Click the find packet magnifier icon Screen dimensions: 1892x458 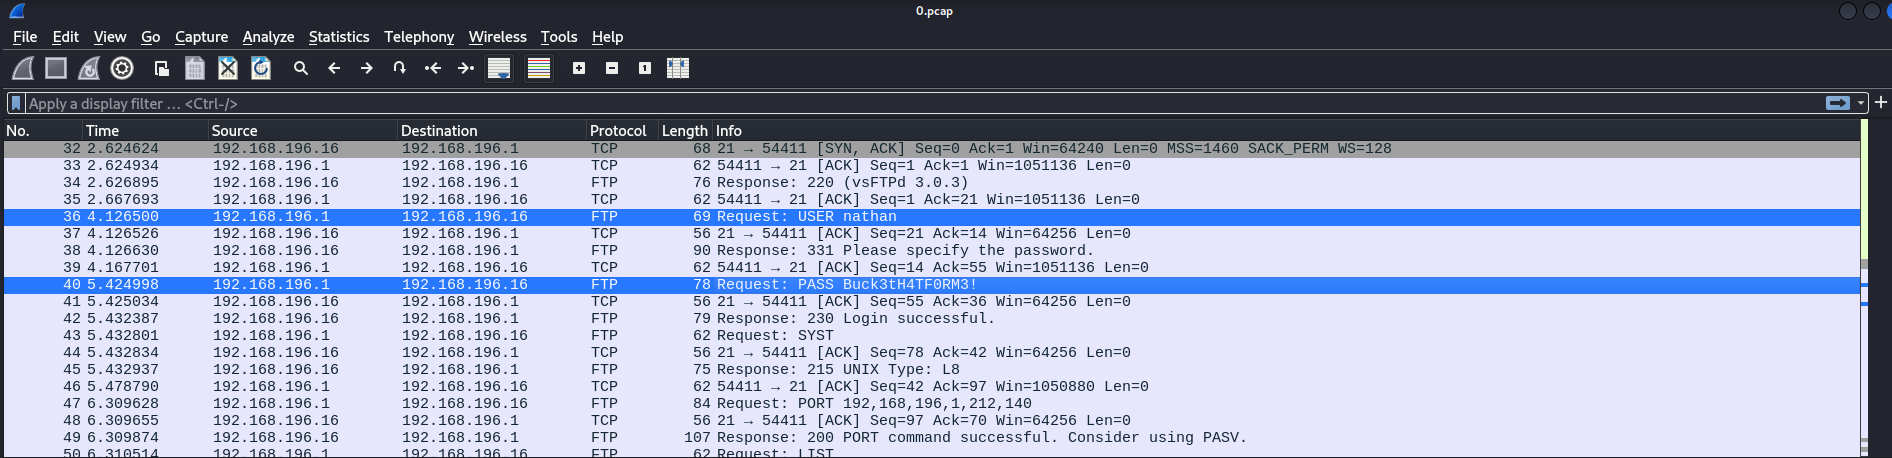click(x=300, y=68)
